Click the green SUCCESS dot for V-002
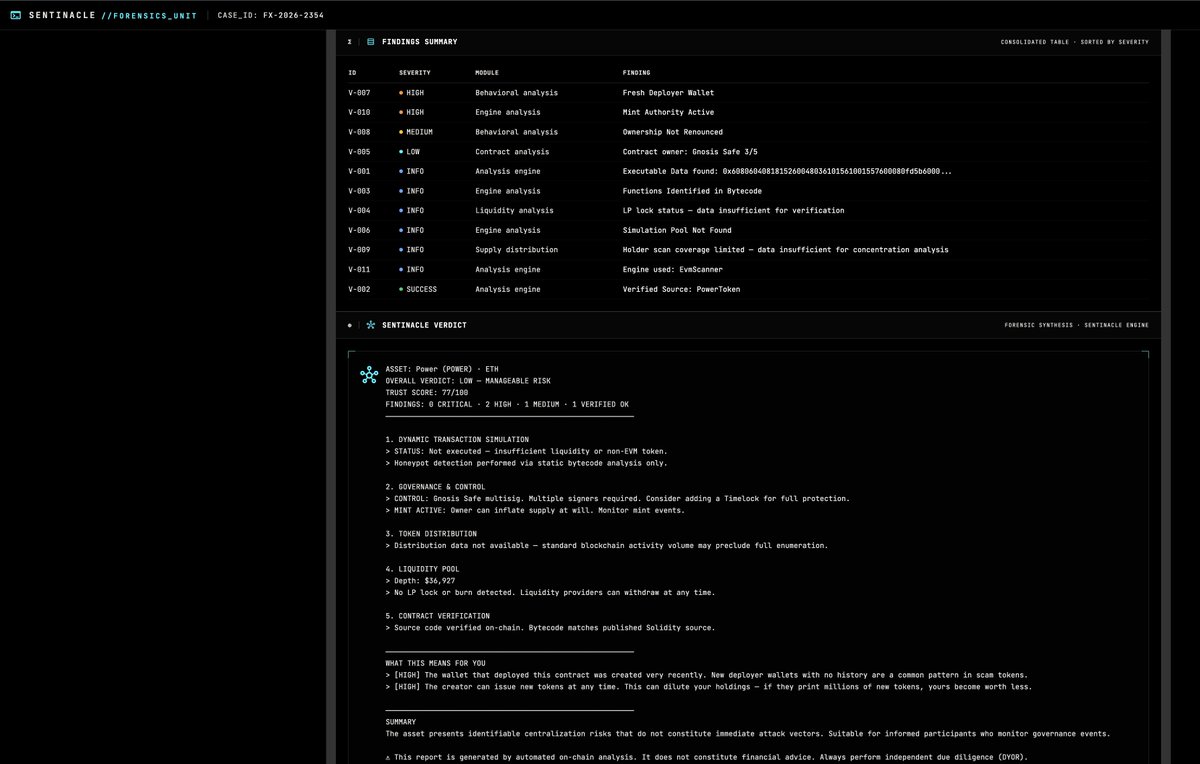Image resolution: width=1200 pixels, height=764 pixels. 401,289
